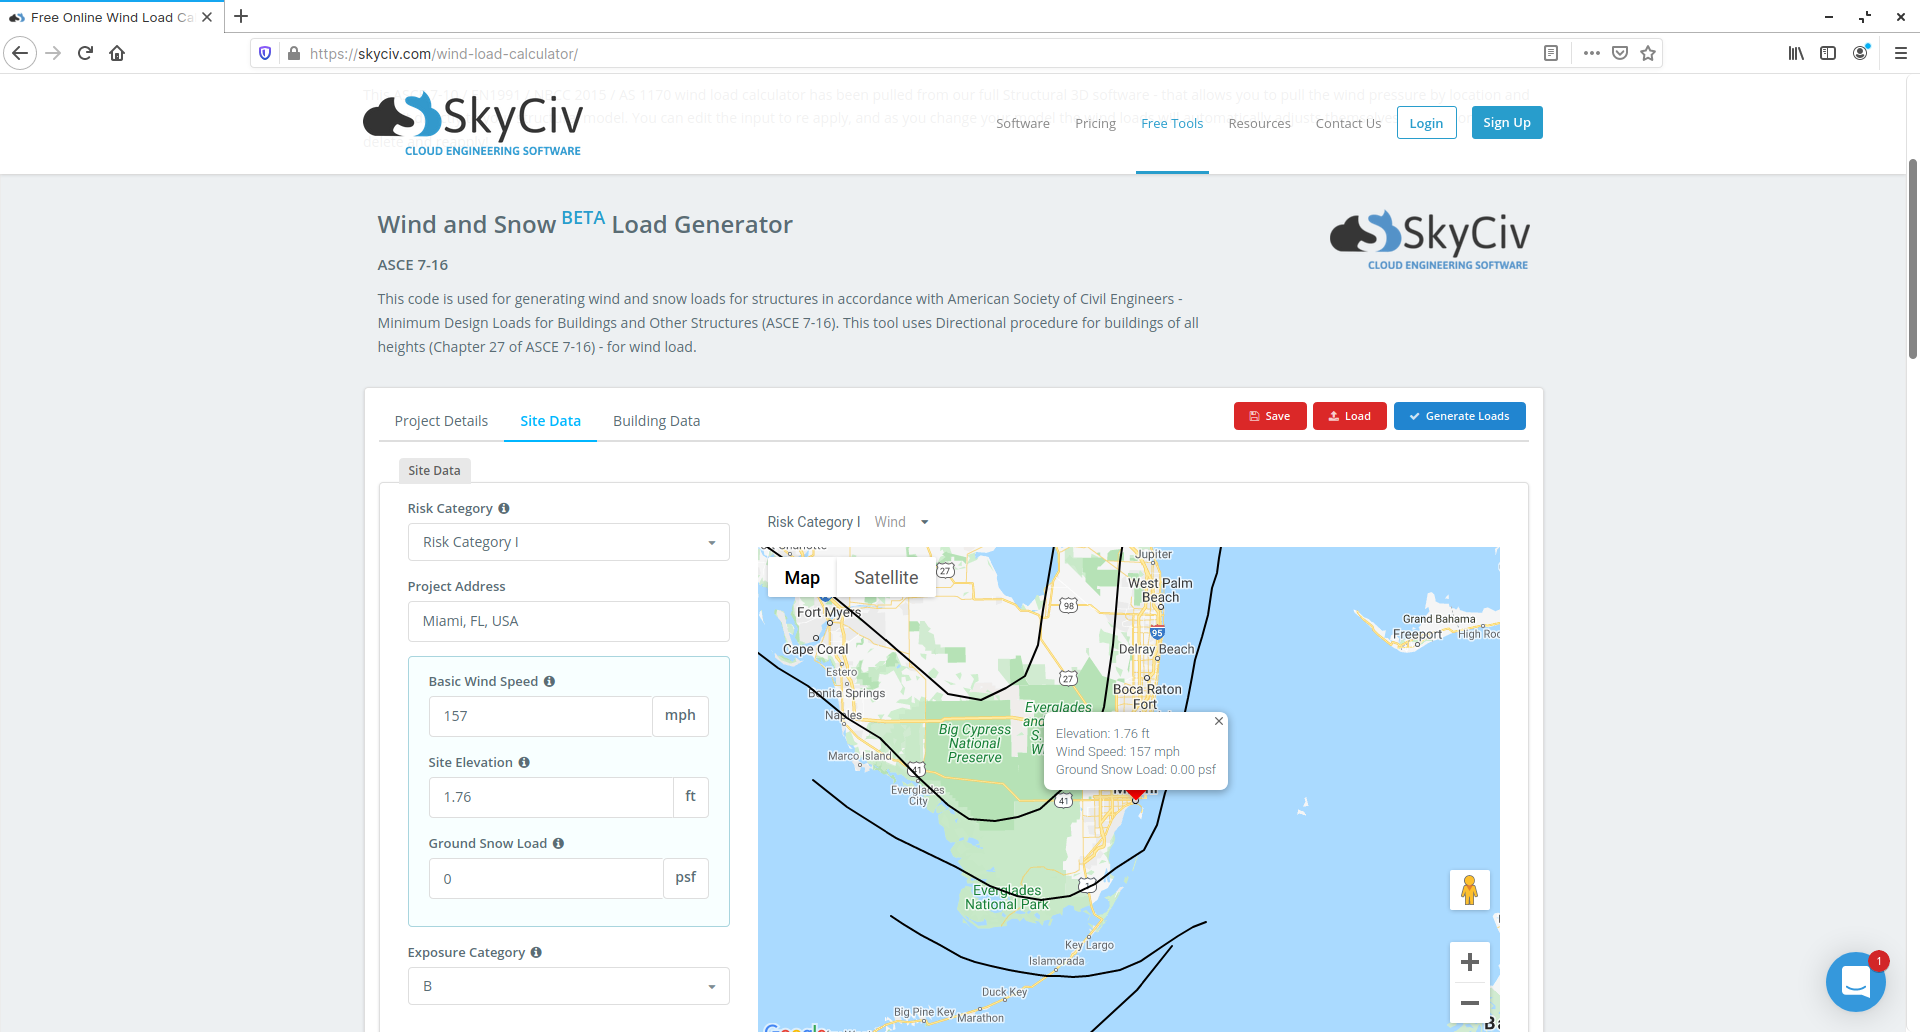Image resolution: width=1920 pixels, height=1032 pixels.
Task: Open the Firefox account icon
Action: (1860, 53)
